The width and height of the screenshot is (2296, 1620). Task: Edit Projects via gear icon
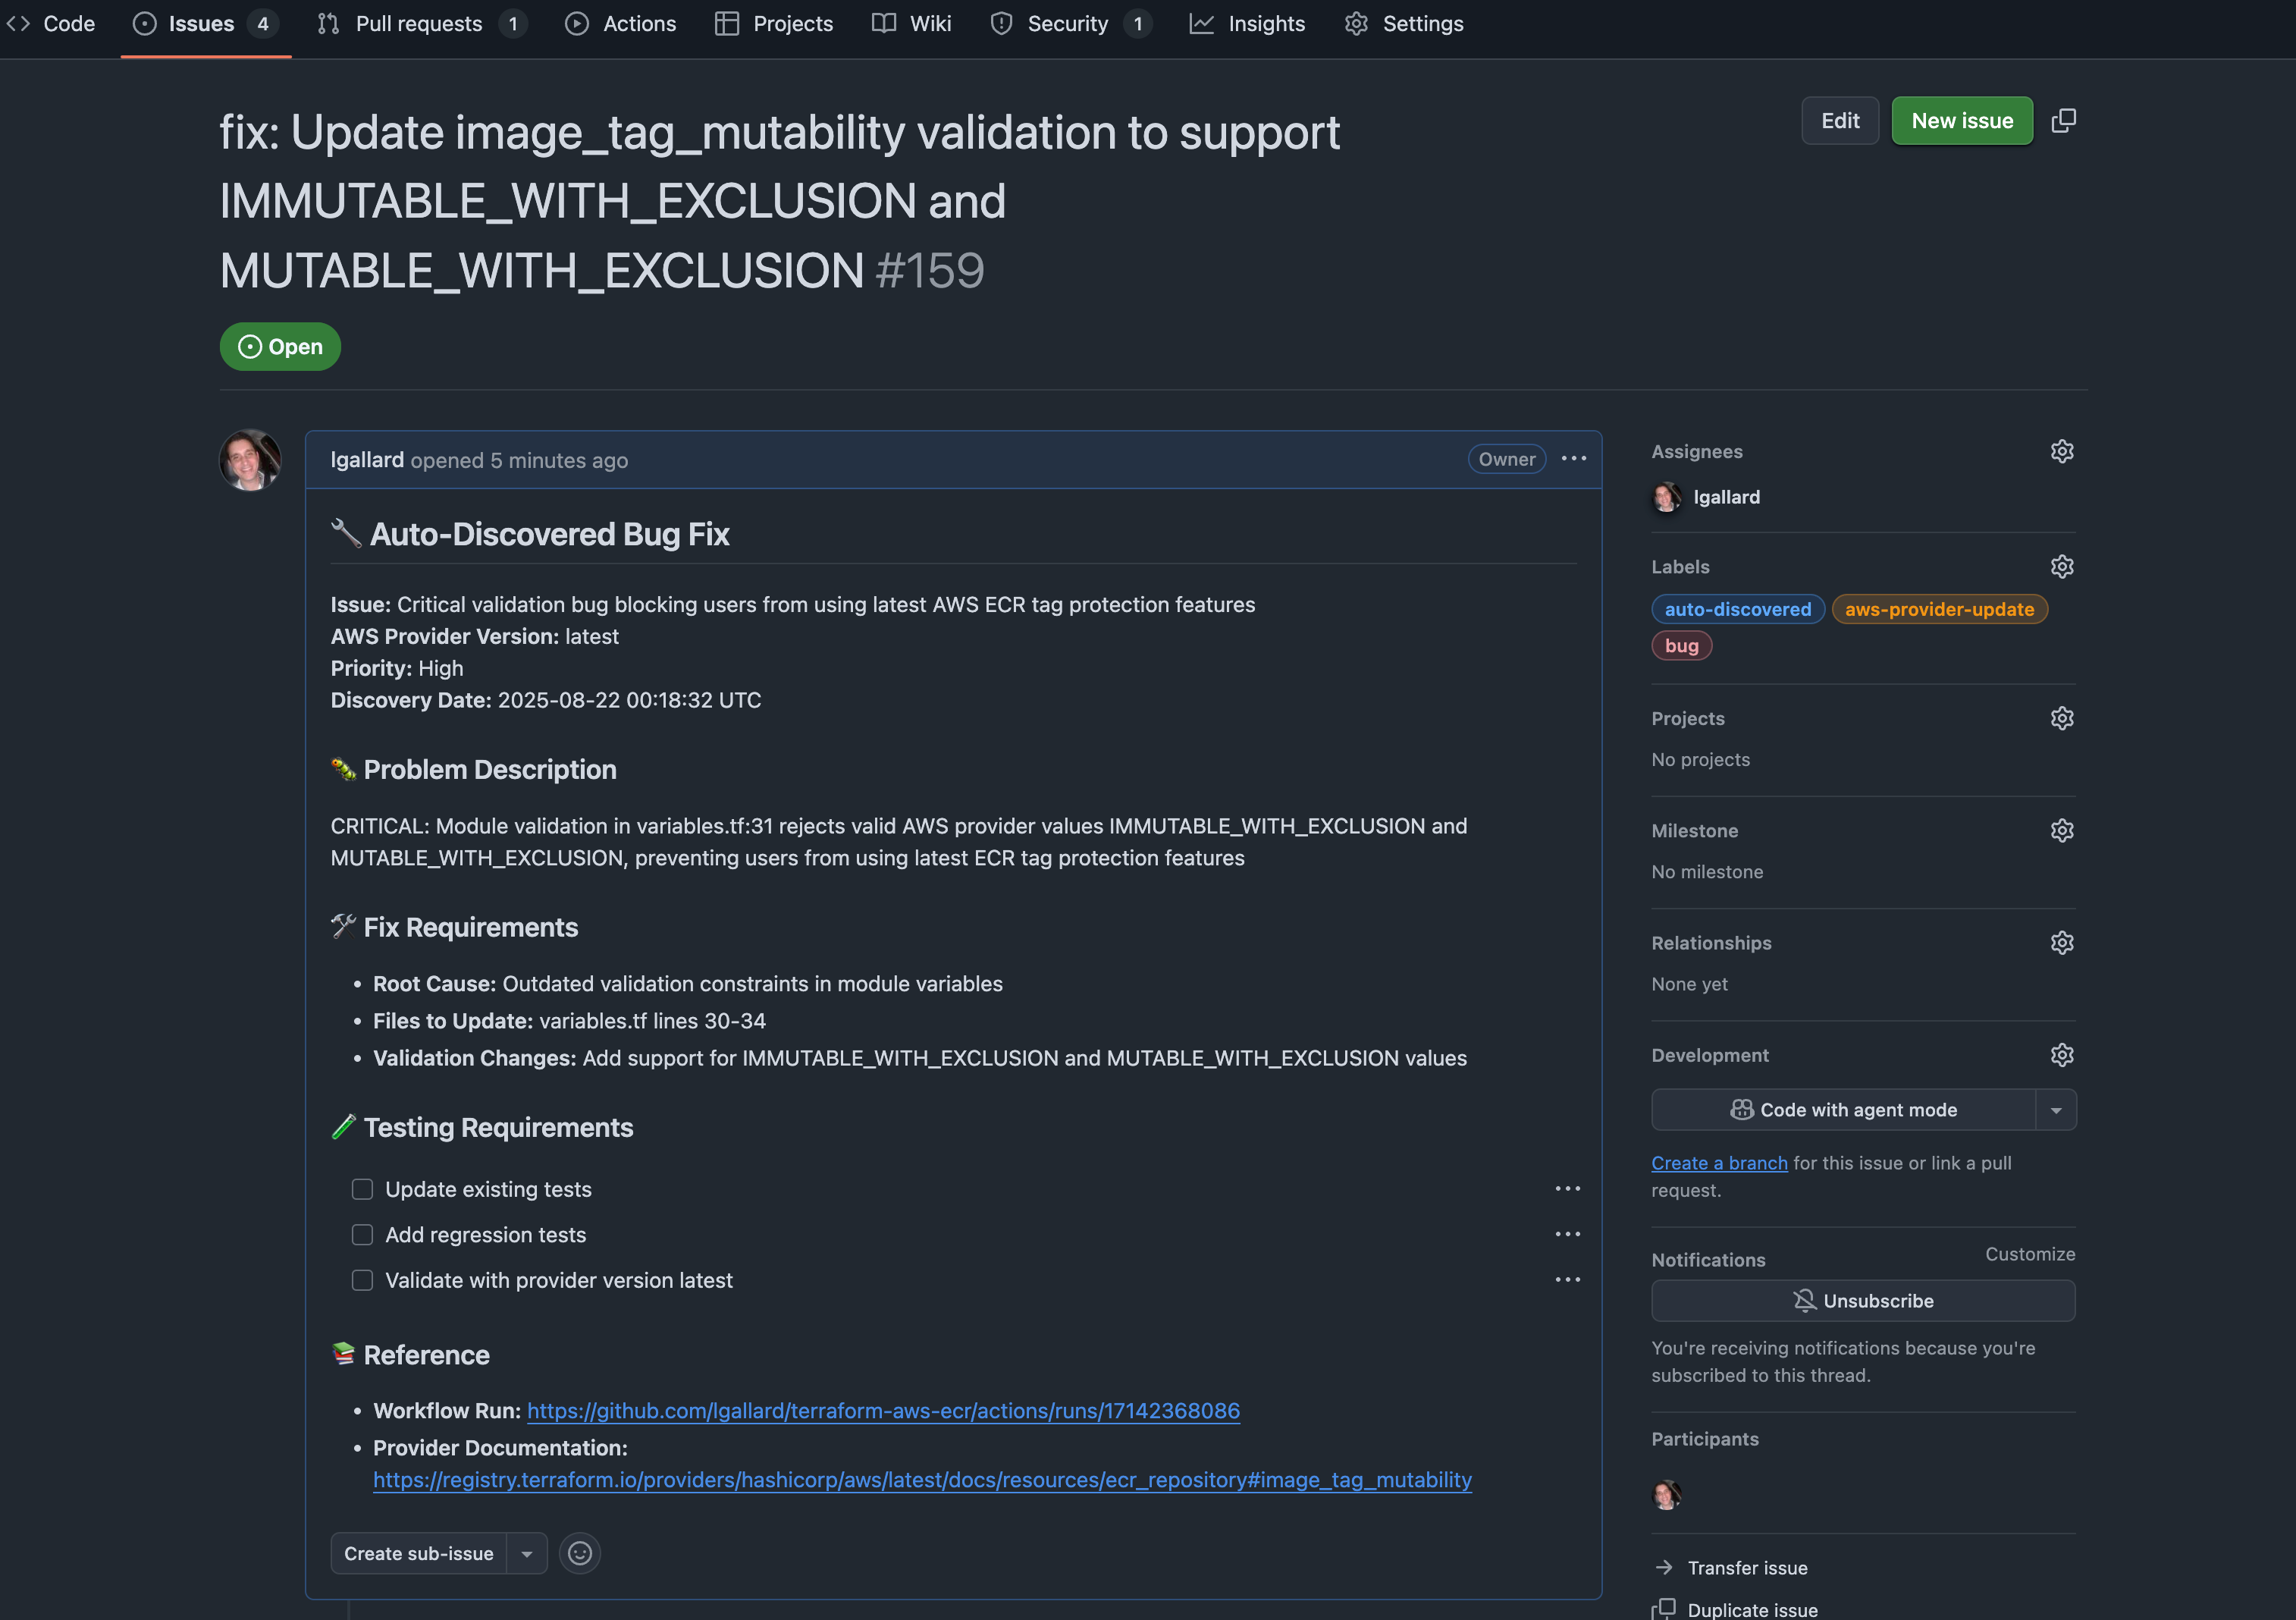[2062, 718]
